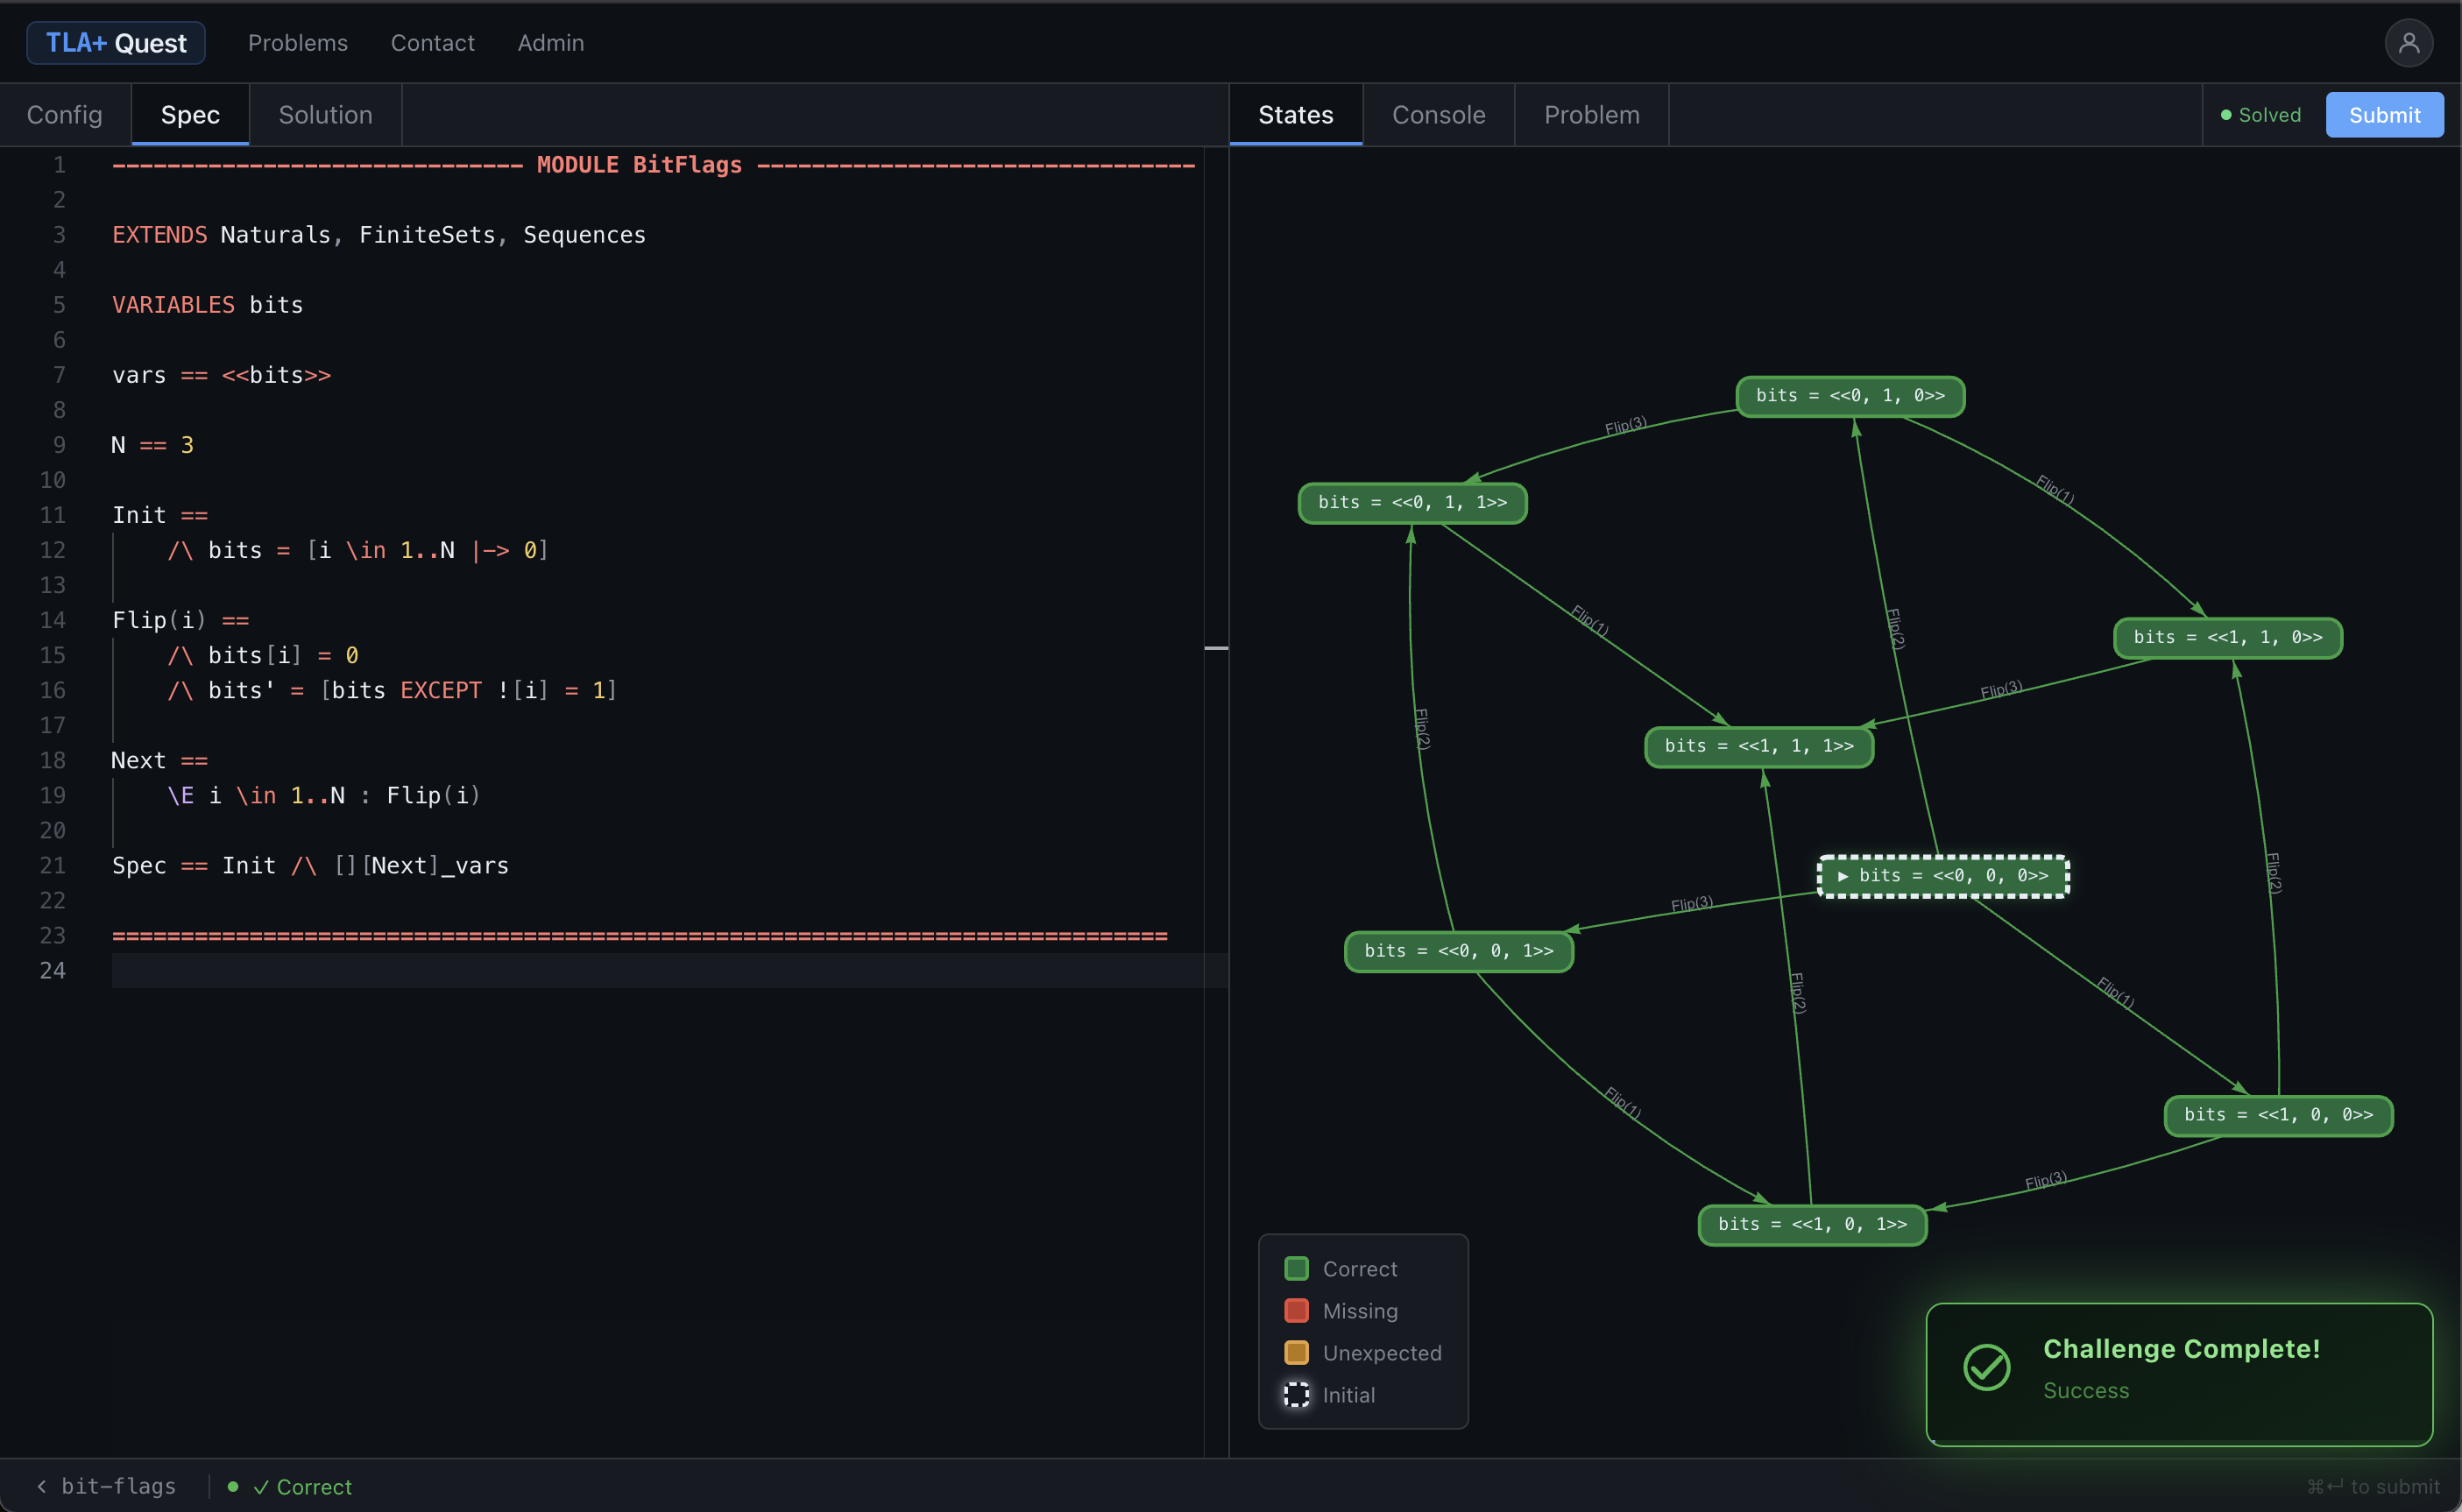Open the Admin page

pyautogui.click(x=551, y=43)
